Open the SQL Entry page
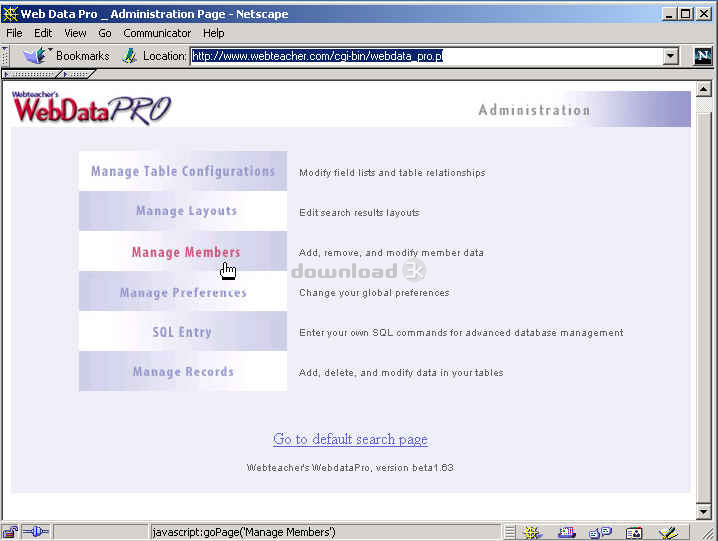718x541 pixels. [x=182, y=332]
